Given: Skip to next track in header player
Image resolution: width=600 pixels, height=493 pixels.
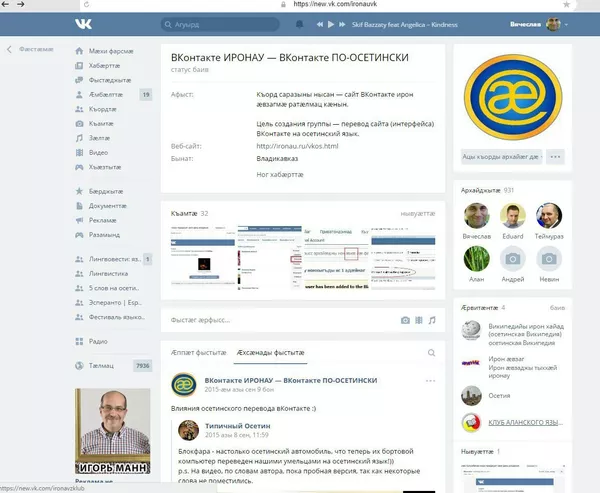Looking at the screenshot, I should (342, 24).
